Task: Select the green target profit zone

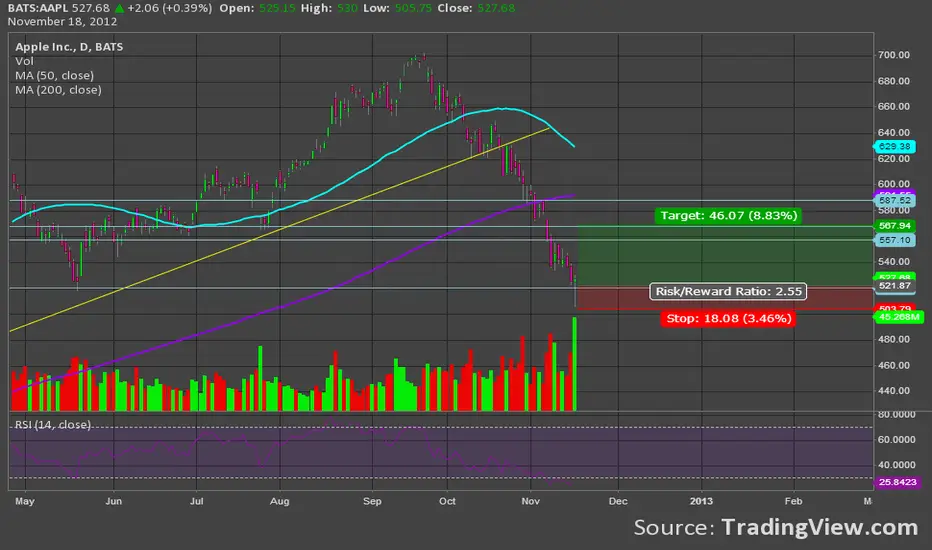Action: (x=725, y=256)
